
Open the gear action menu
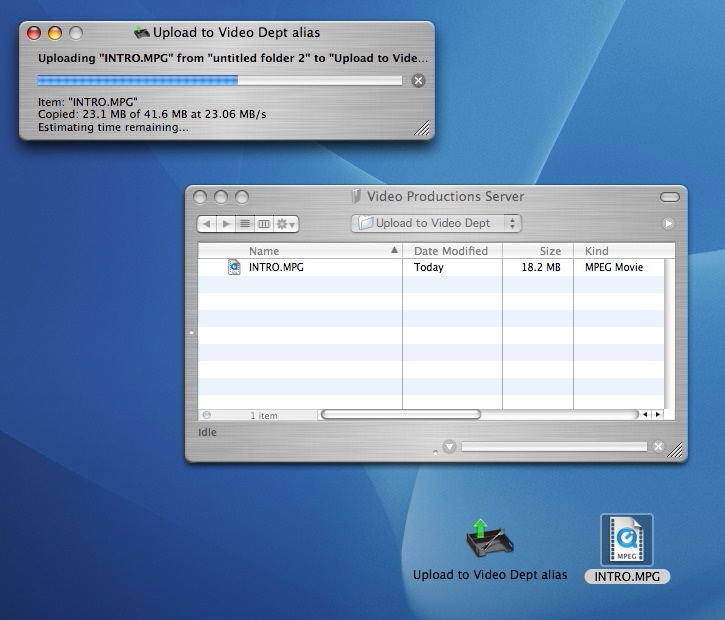point(286,224)
